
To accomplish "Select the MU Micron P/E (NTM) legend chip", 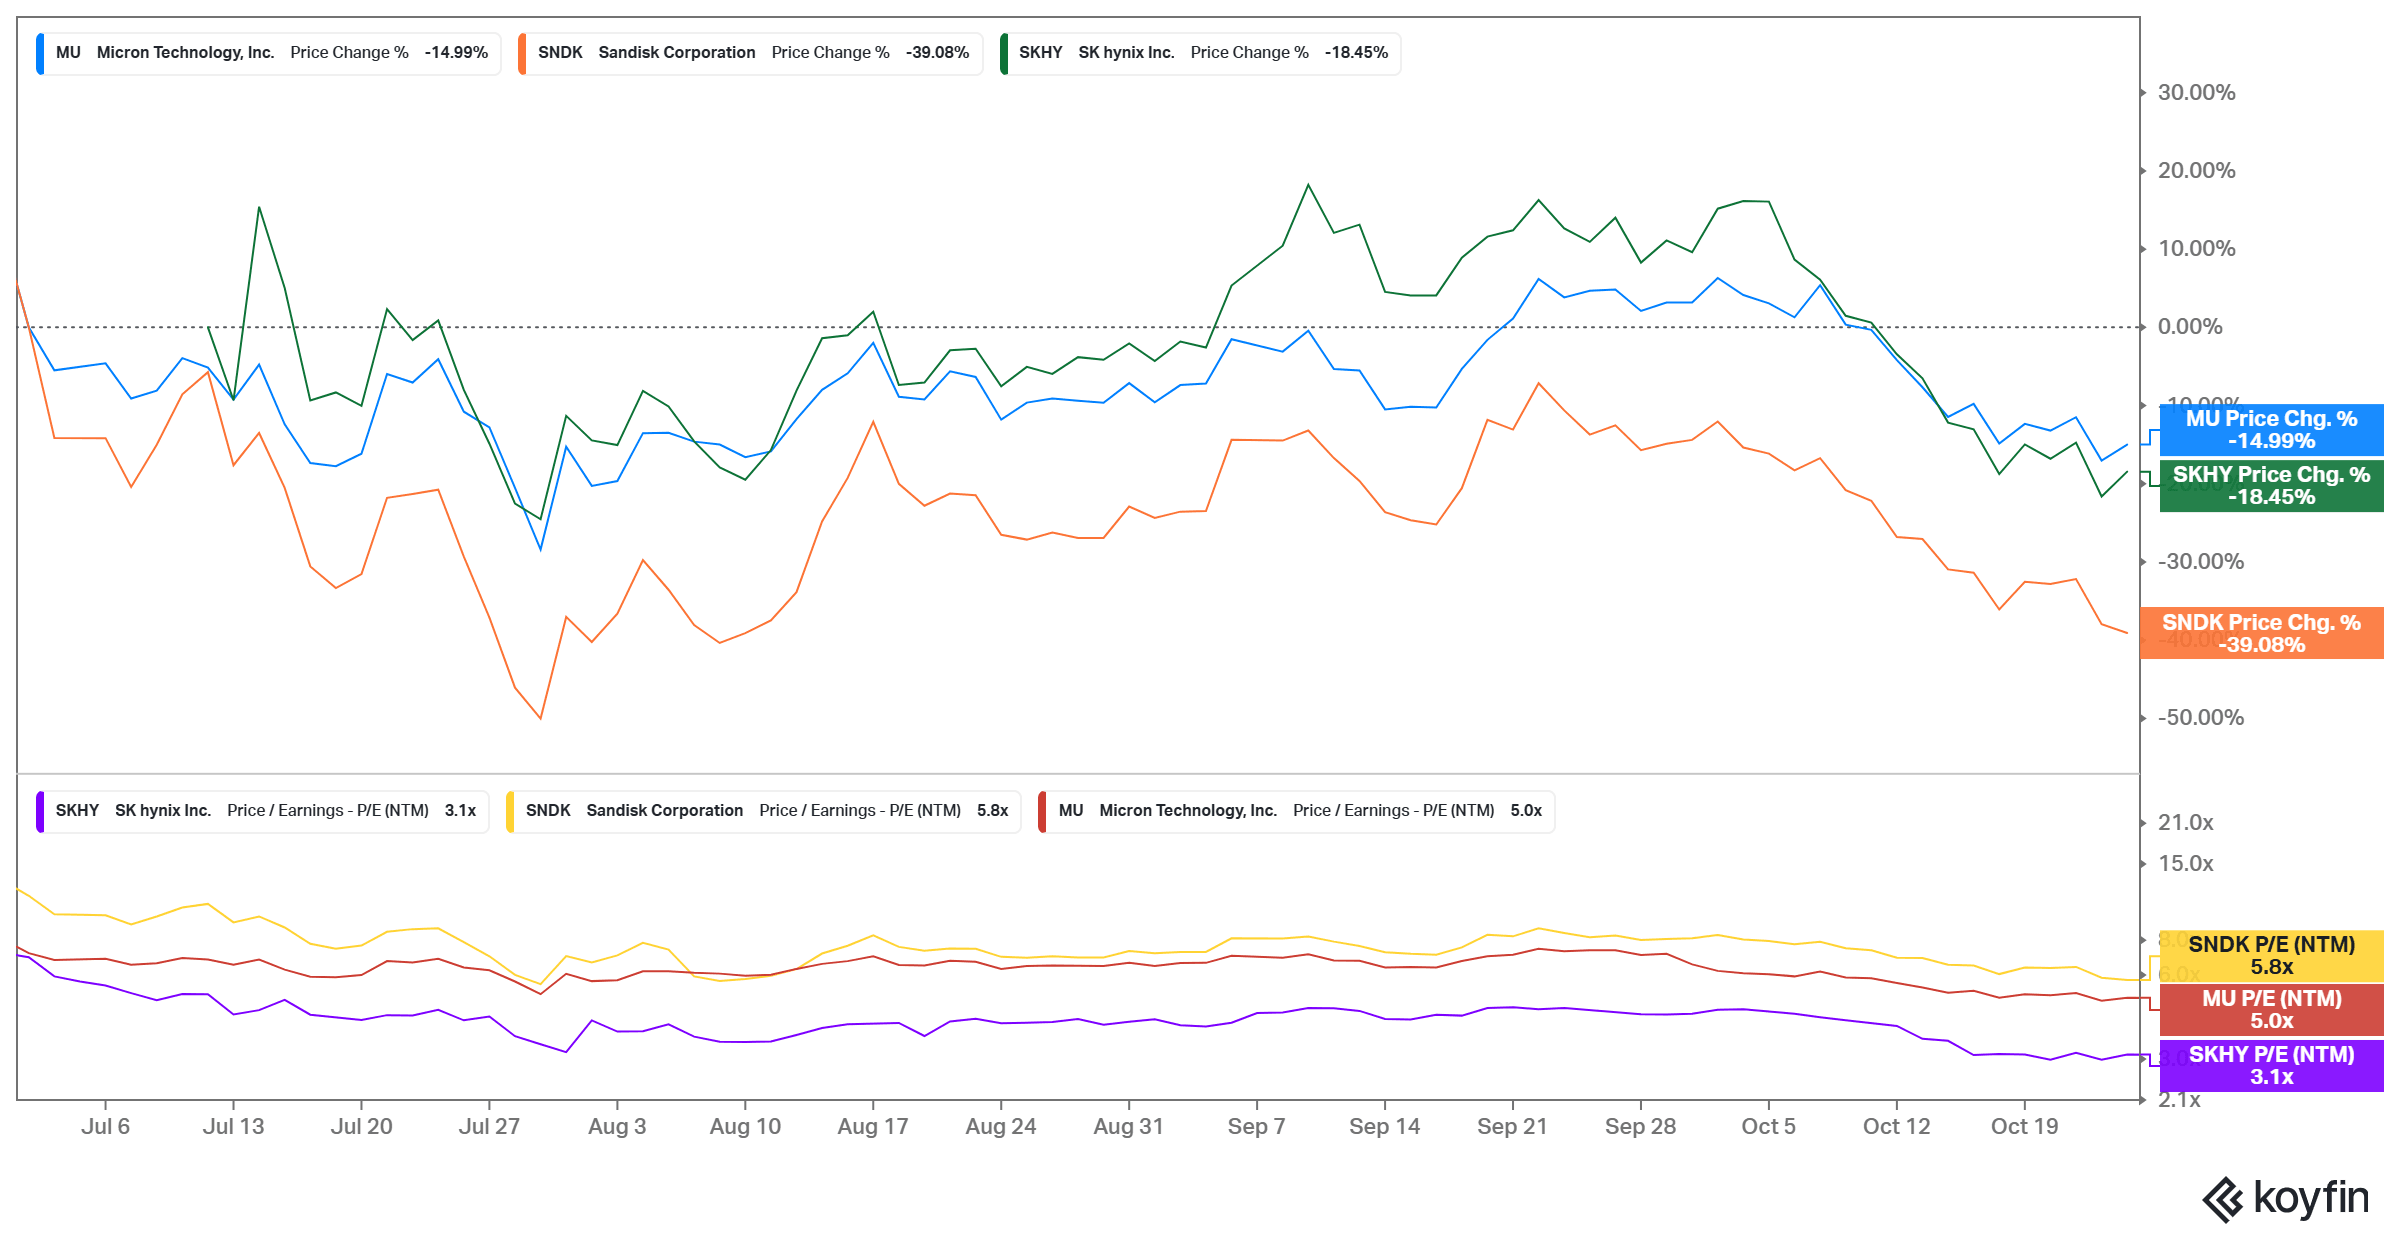I will coord(1296,811).
